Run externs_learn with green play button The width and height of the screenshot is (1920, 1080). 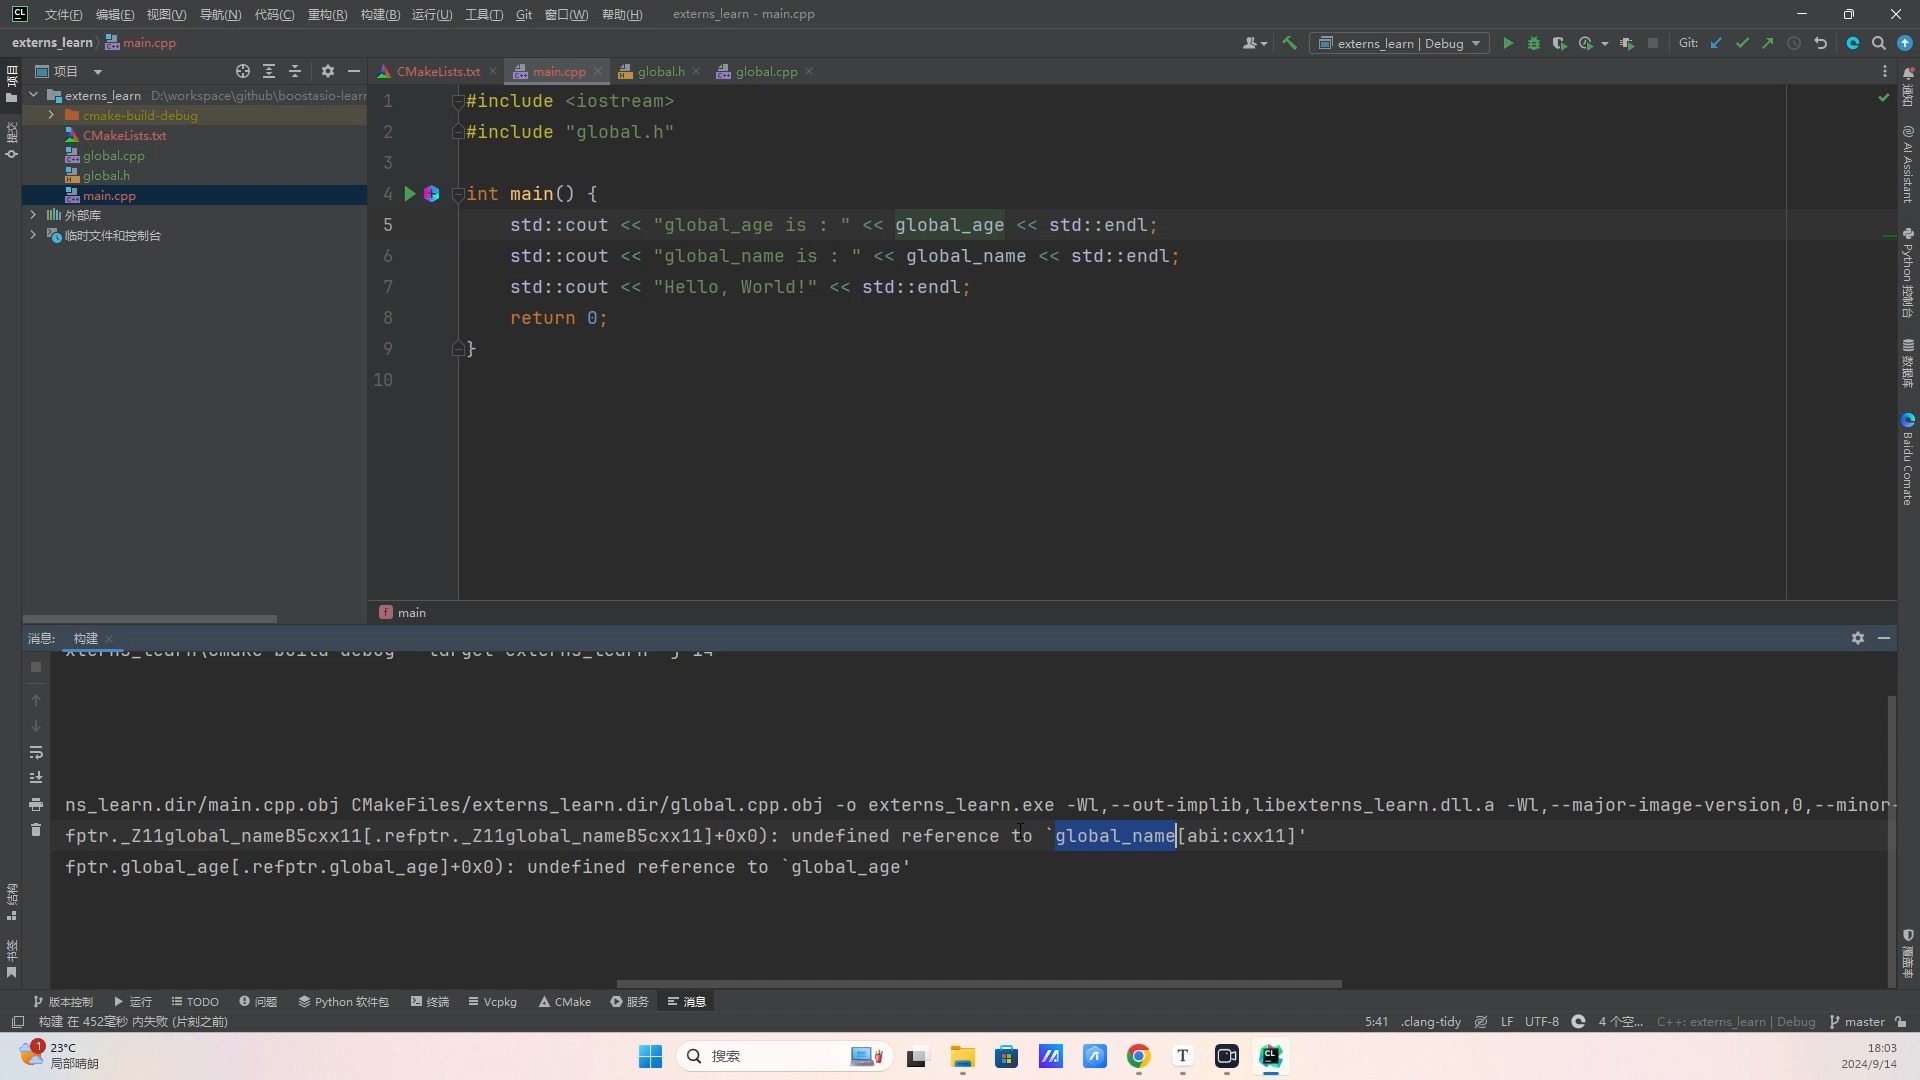[1508, 43]
